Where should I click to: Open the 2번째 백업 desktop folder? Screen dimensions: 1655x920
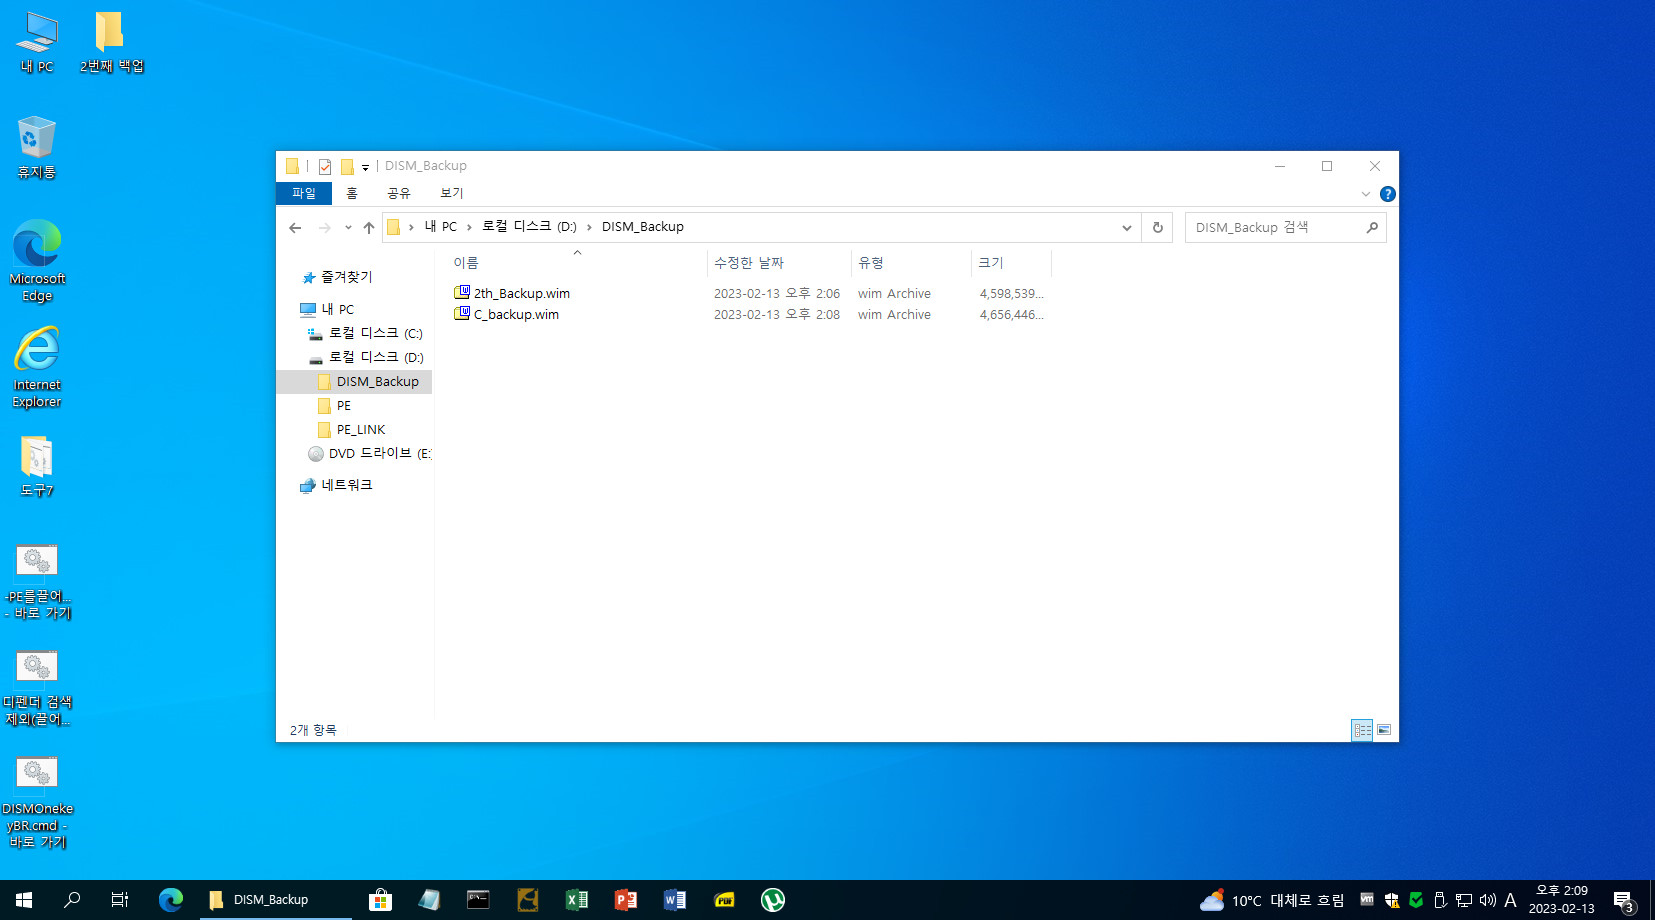coord(111,42)
